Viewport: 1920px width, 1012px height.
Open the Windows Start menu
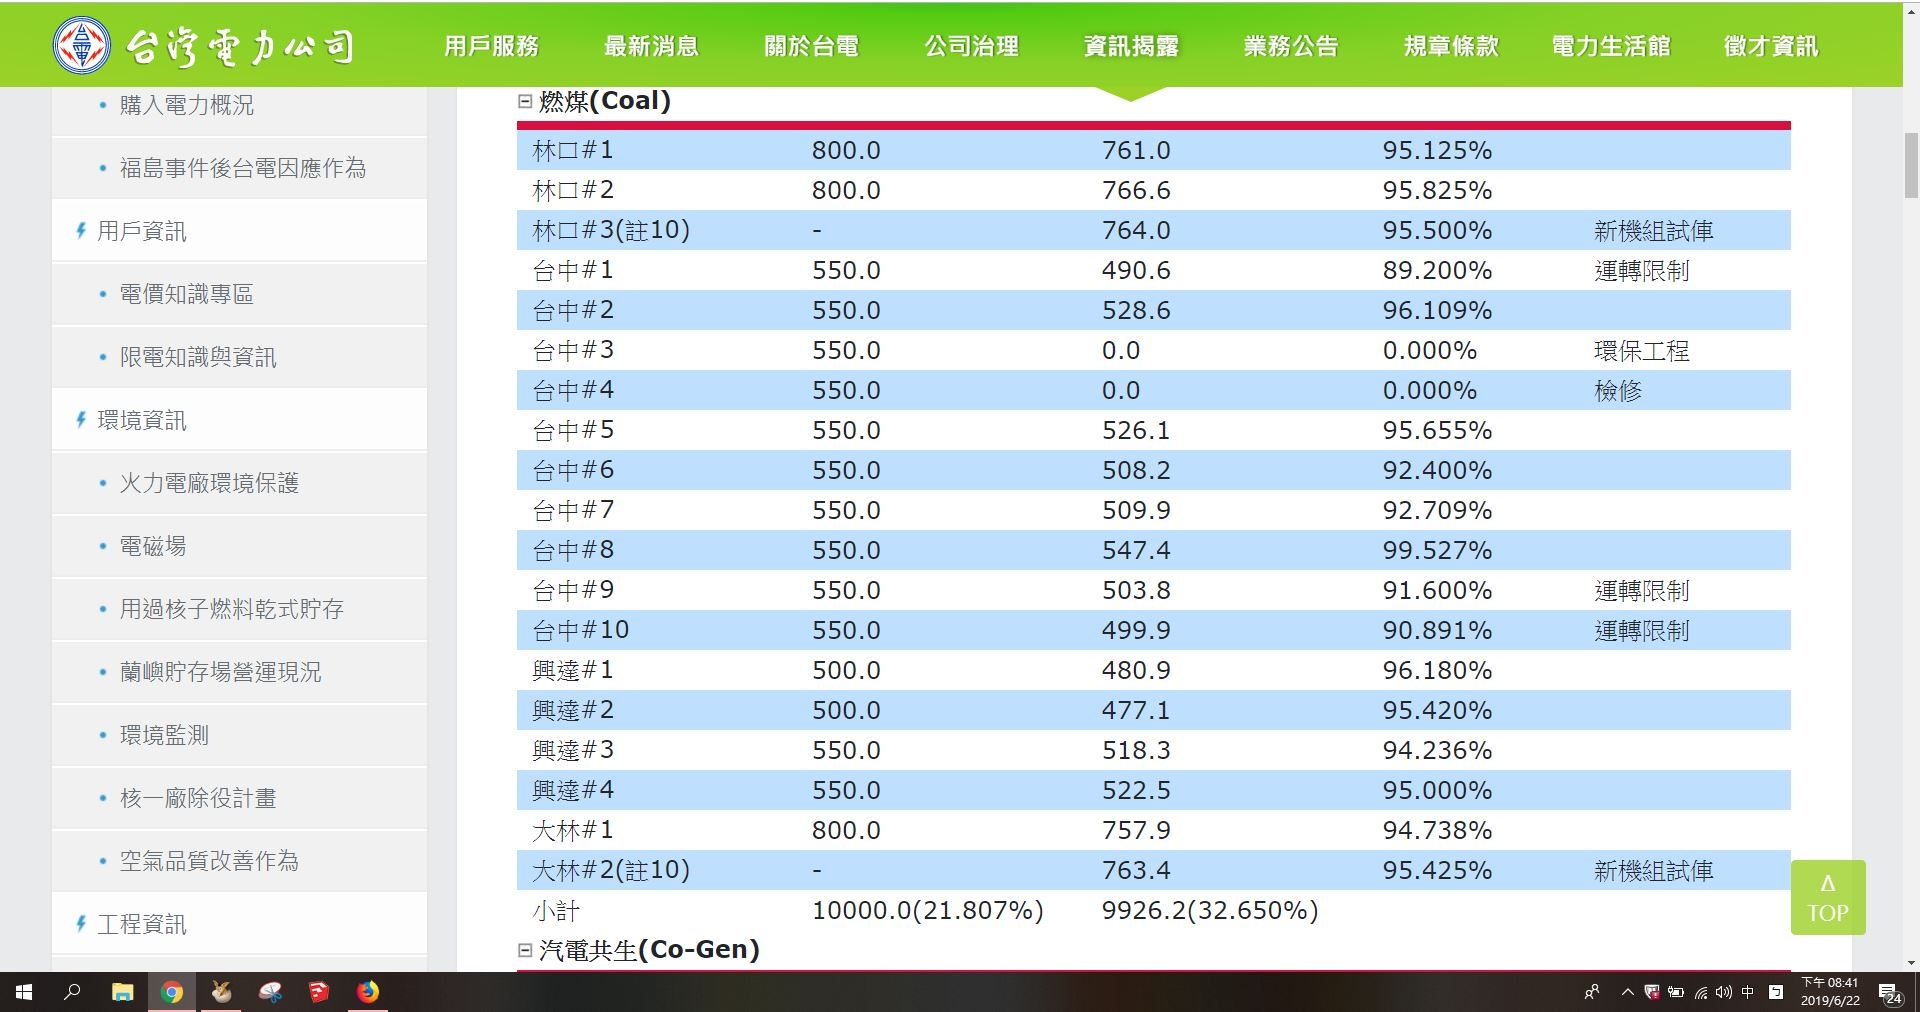tap(24, 992)
